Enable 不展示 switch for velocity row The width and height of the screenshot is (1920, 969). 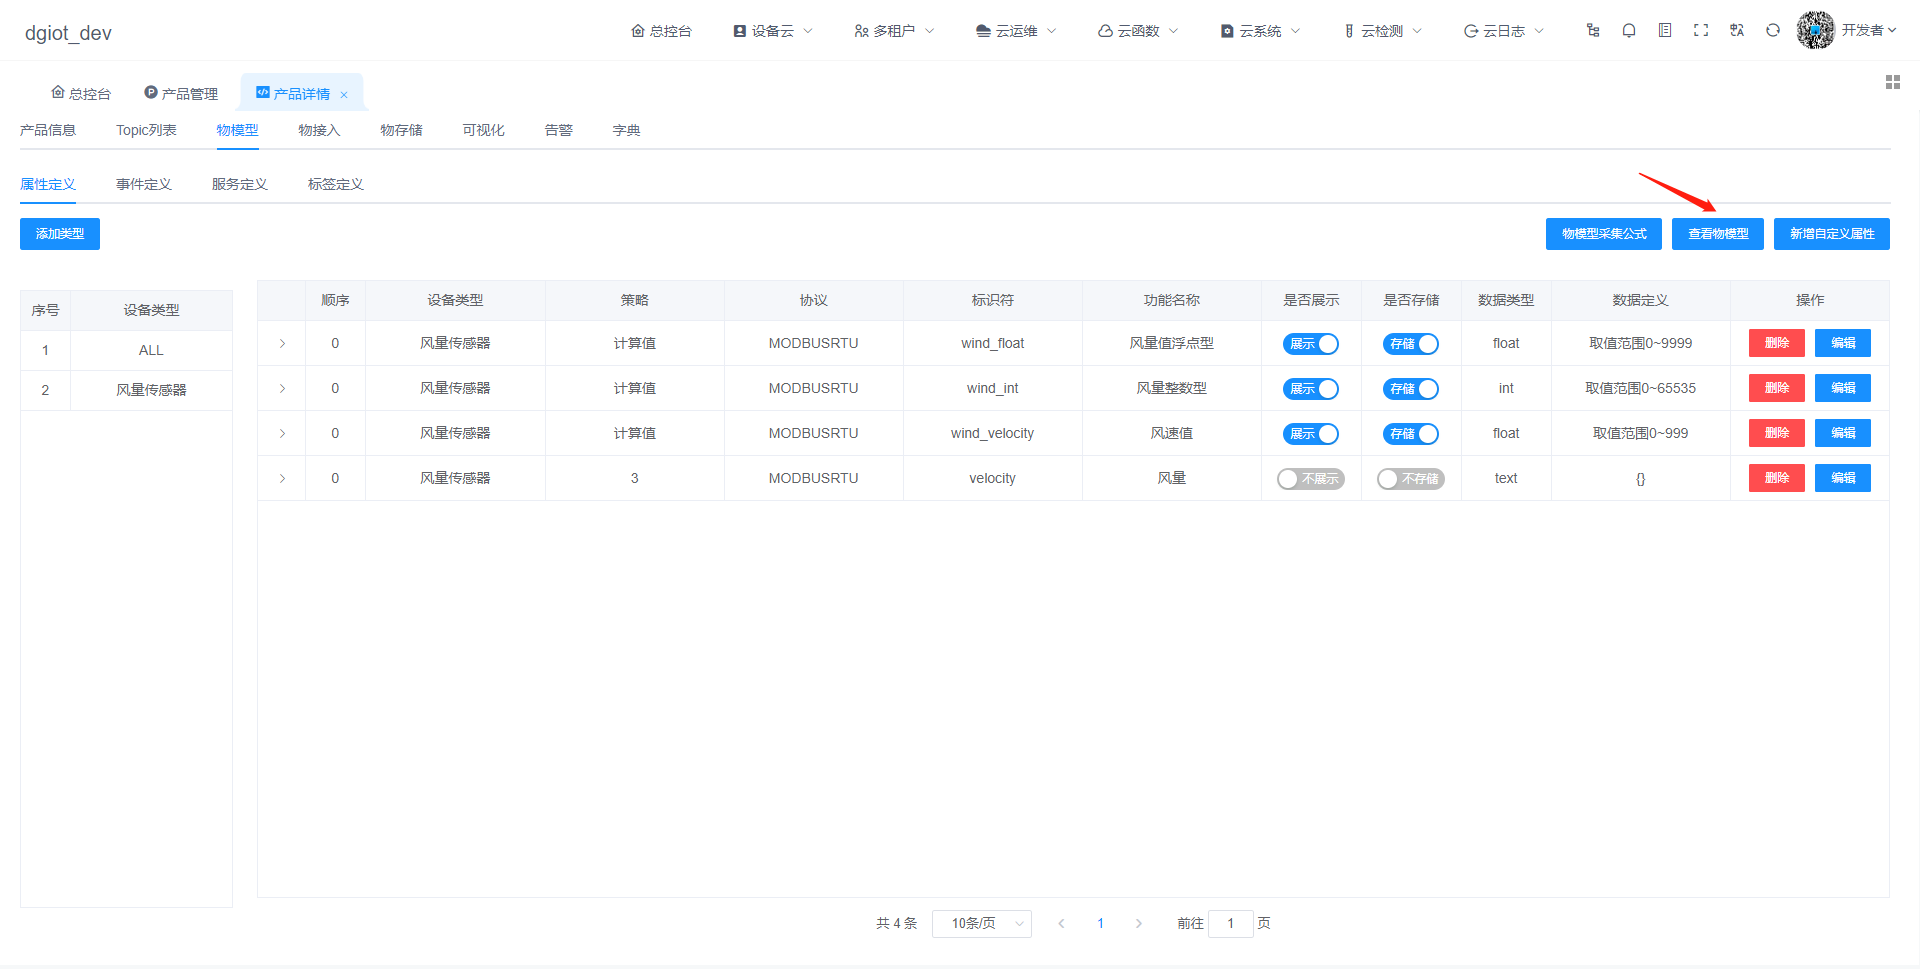click(x=1311, y=479)
